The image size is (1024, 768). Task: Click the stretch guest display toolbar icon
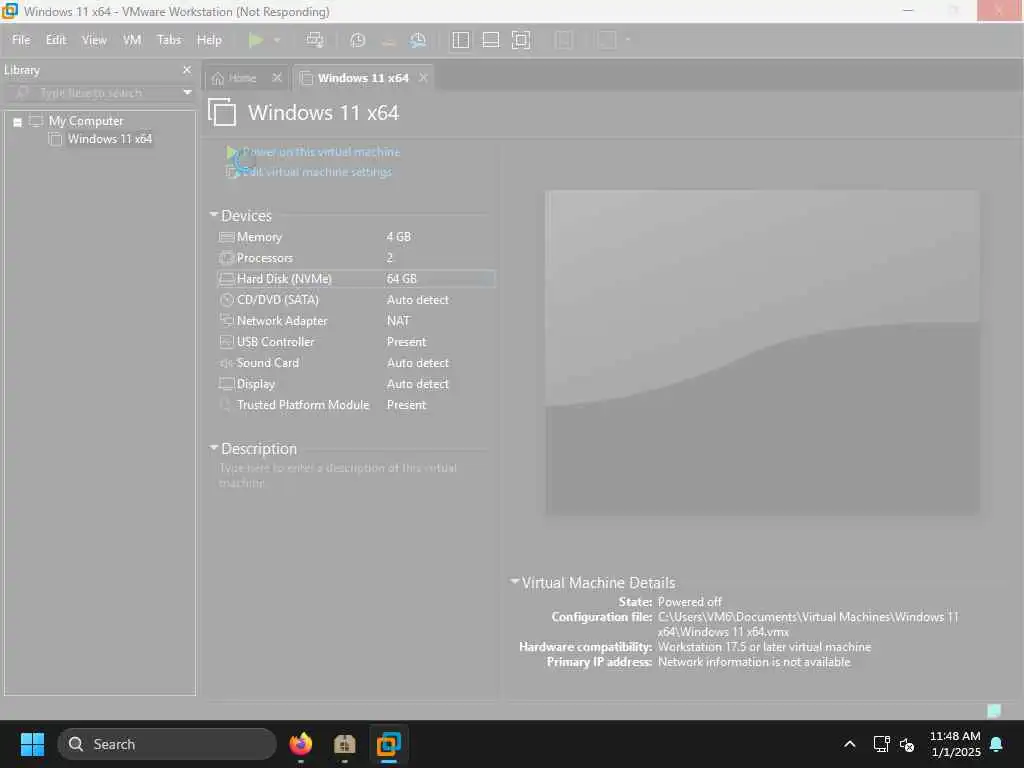click(x=607, y=40)
